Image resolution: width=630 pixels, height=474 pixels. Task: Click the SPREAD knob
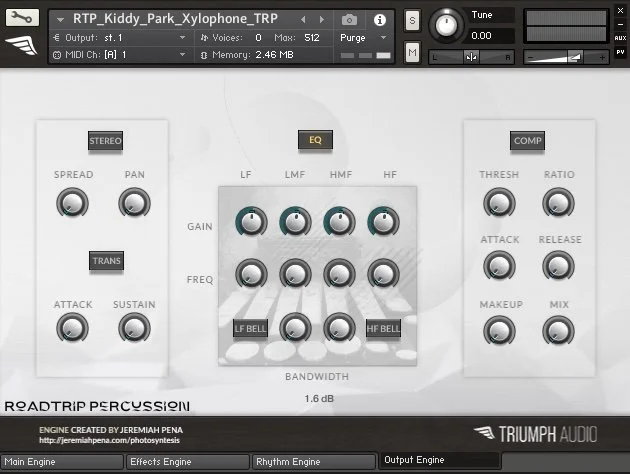[x=72, y=203]
